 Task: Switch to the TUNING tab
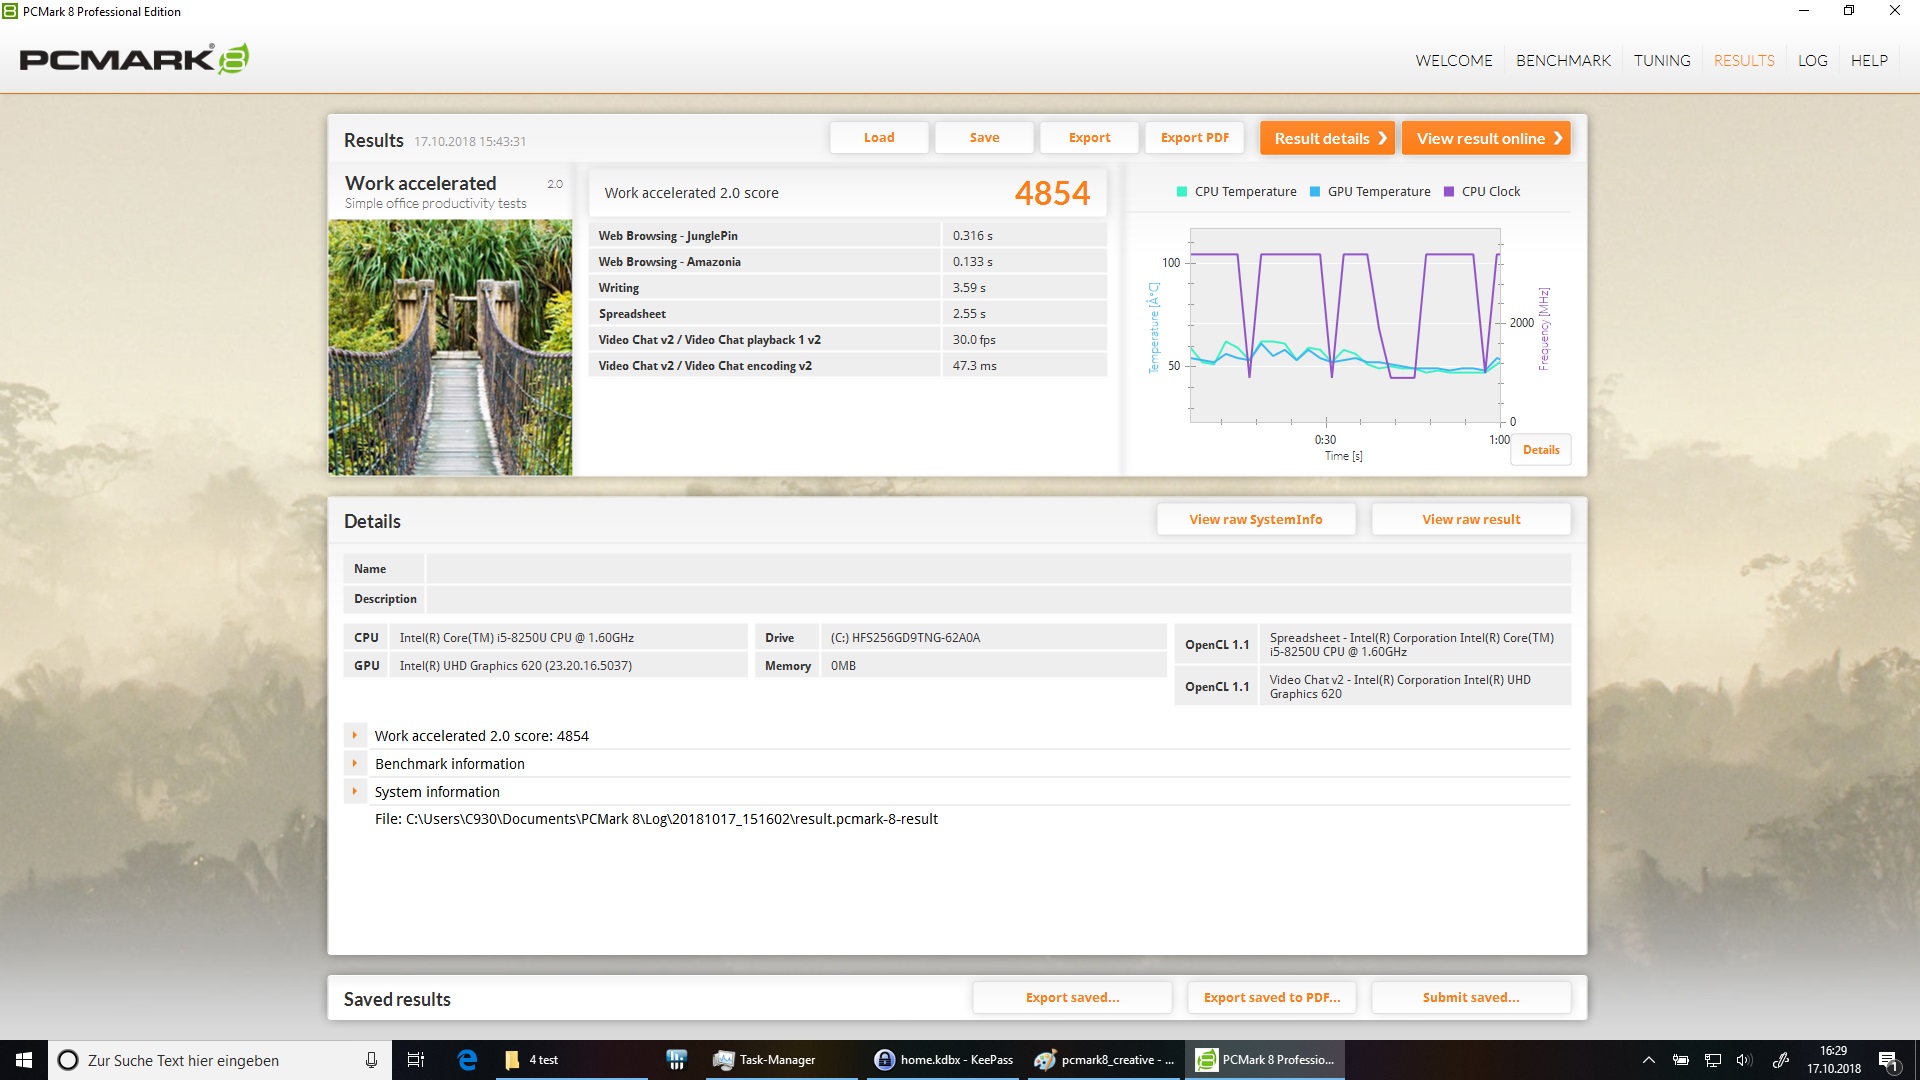1662,60
